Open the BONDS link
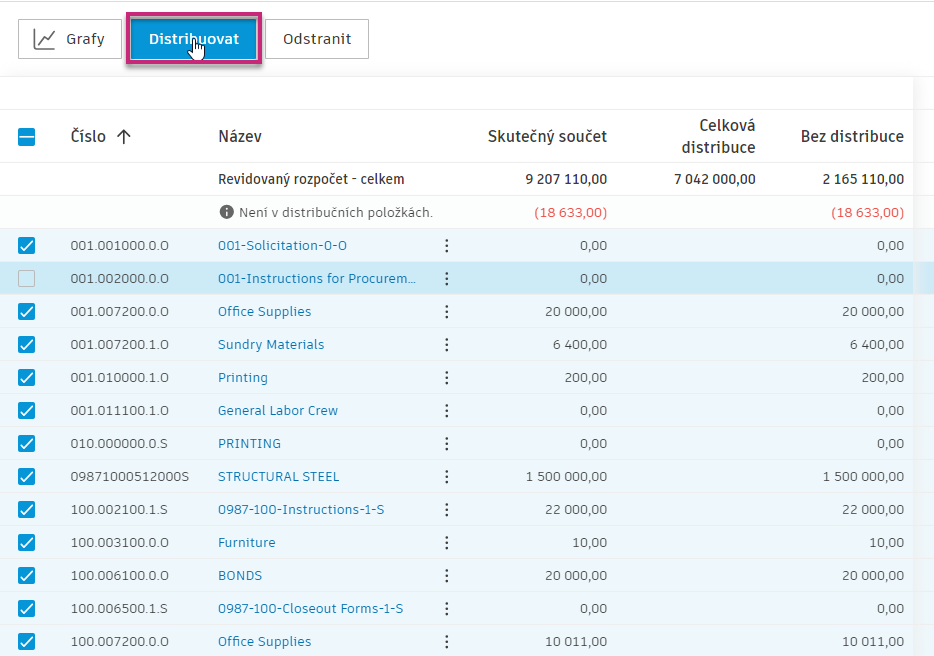Viewport: 934px width, 656px height. tap(240, 576)
